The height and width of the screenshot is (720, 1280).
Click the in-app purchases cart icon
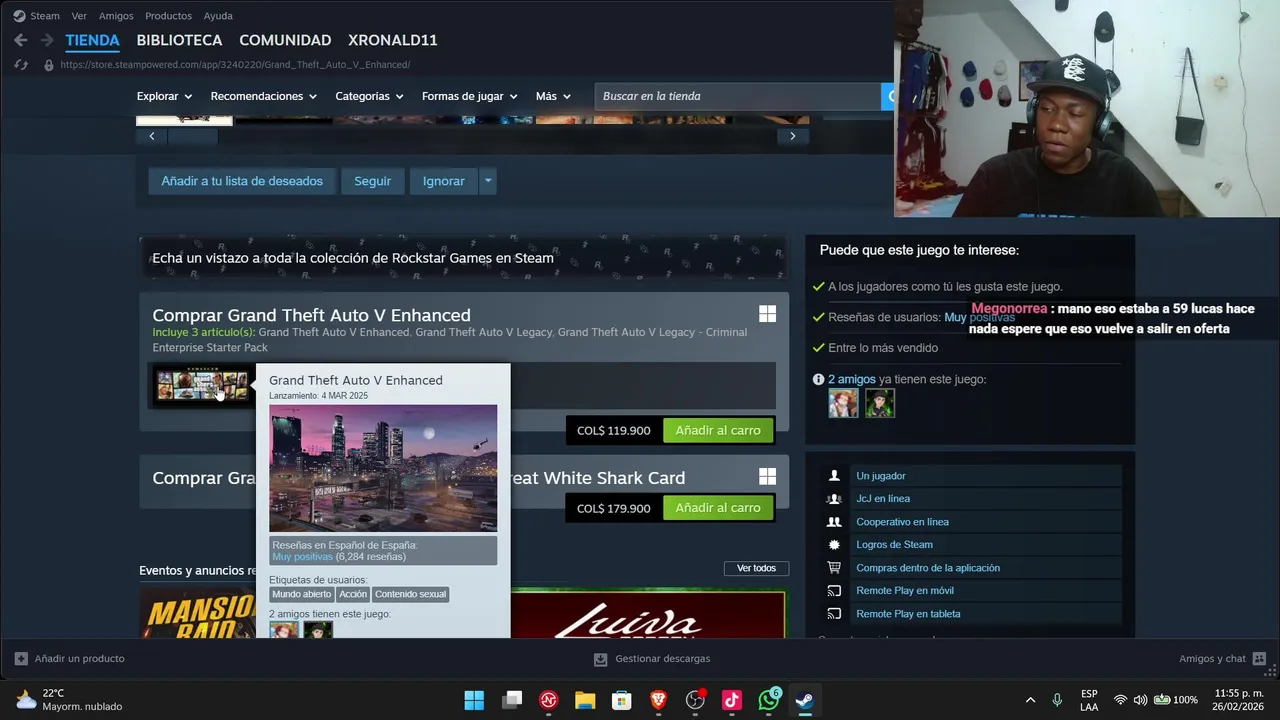tap(834, 568)
